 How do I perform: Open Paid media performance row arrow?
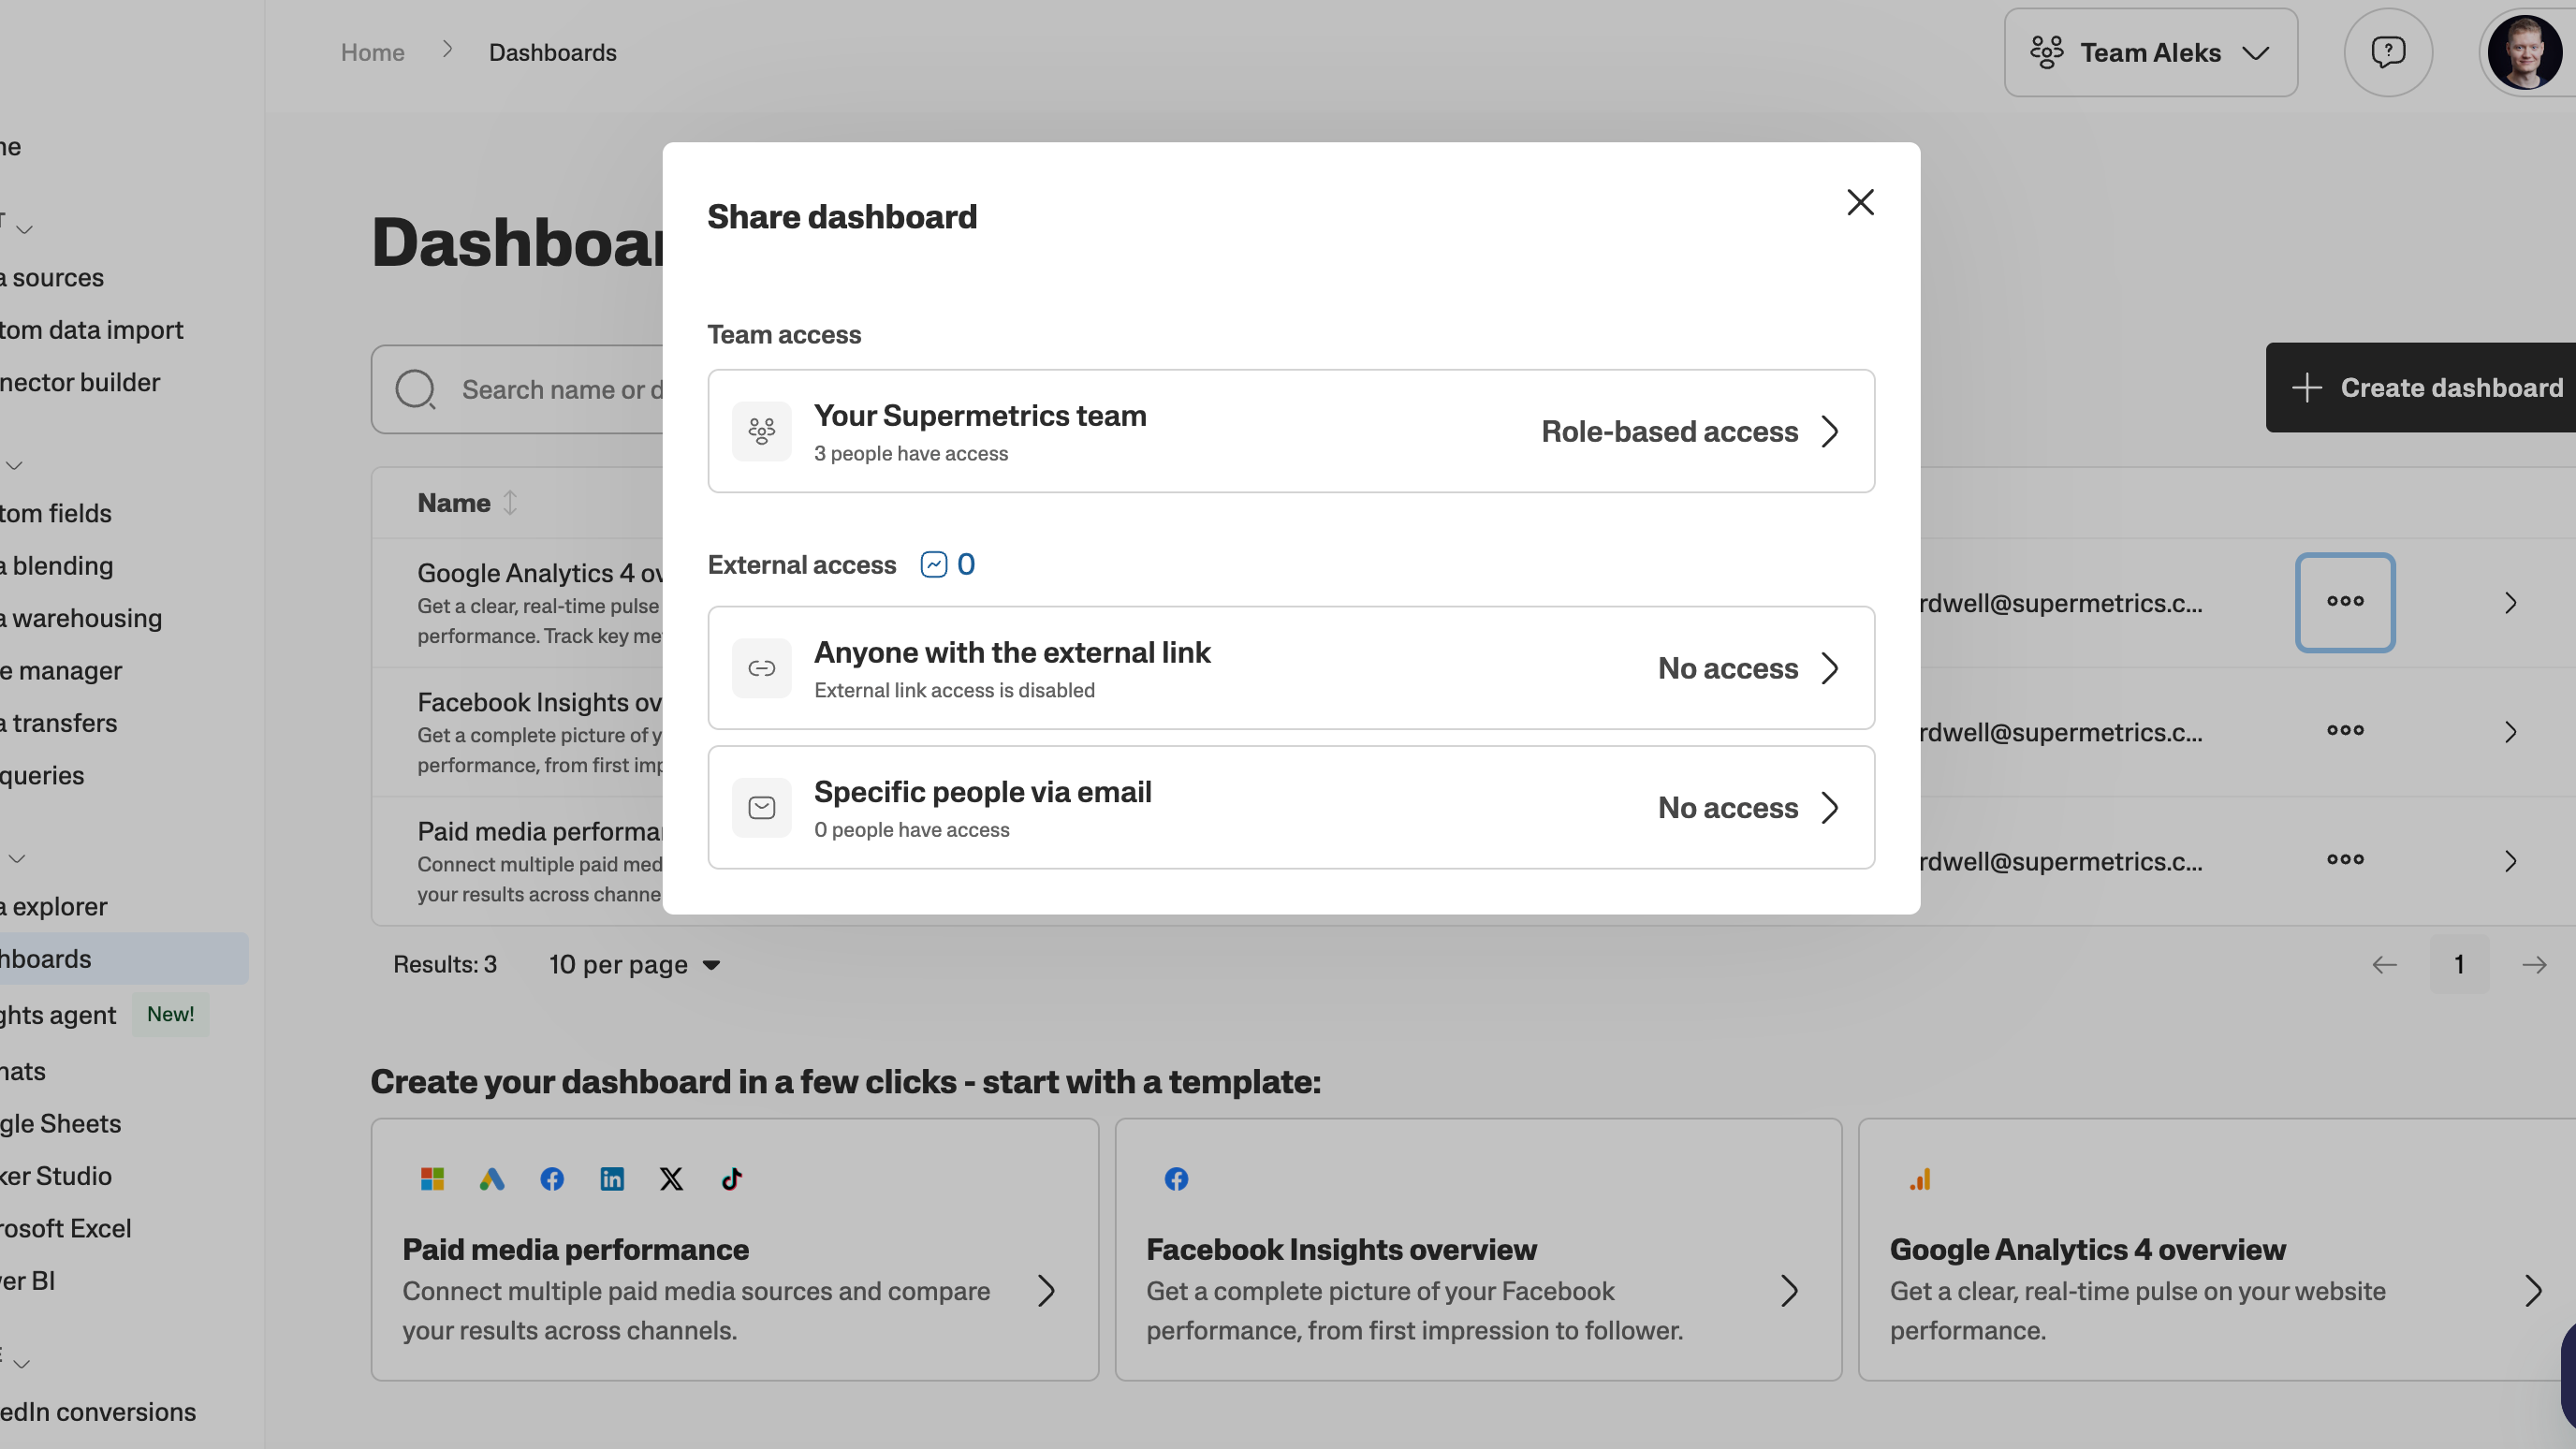(x=2510, y=861)
